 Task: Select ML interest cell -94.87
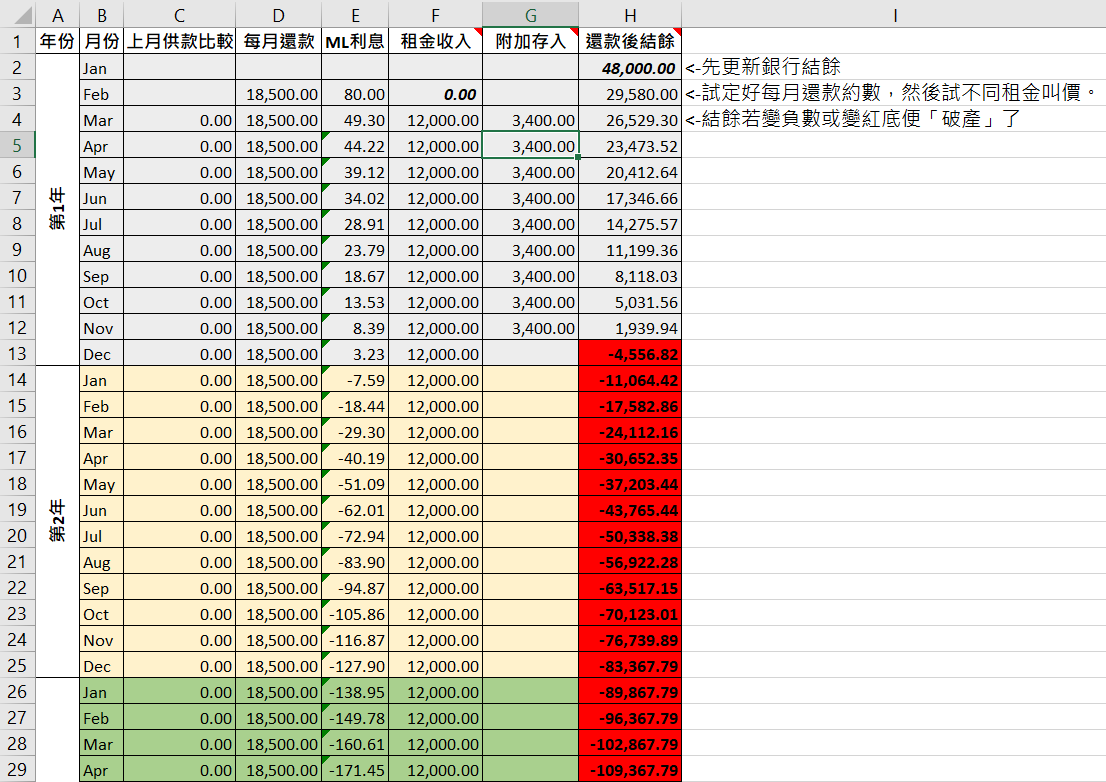(x=355, y=588)
